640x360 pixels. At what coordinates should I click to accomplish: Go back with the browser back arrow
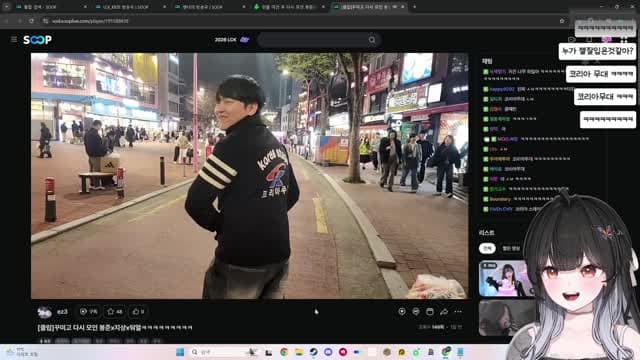(7, 20)
